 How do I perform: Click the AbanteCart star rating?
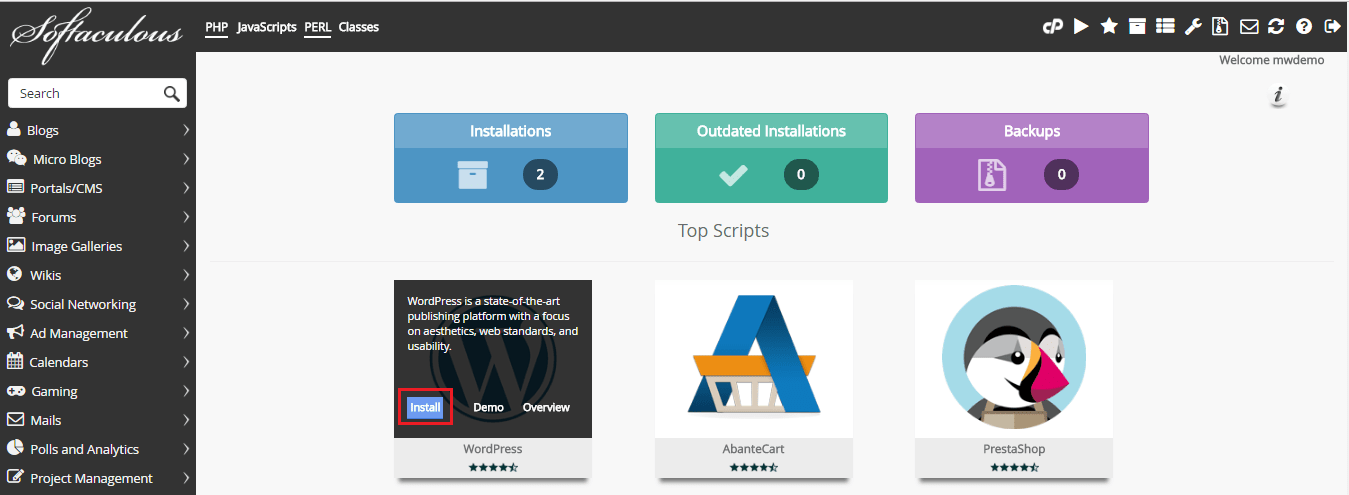pyautogui.click(x=754, y=467)
